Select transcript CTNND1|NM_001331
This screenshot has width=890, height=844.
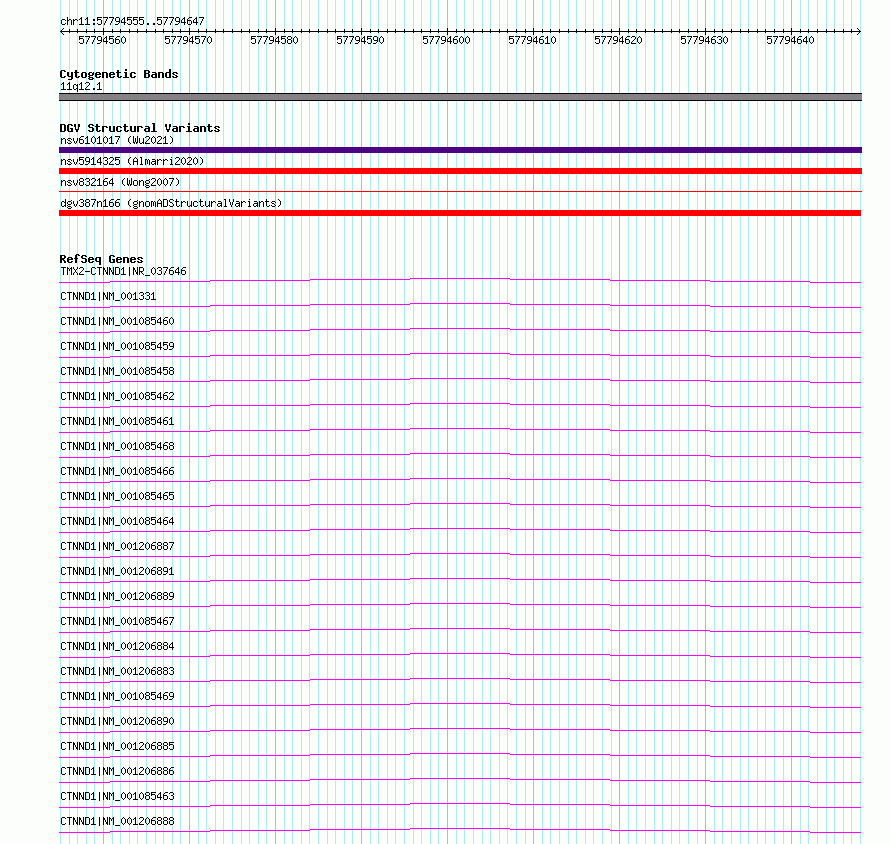[108, 296]
